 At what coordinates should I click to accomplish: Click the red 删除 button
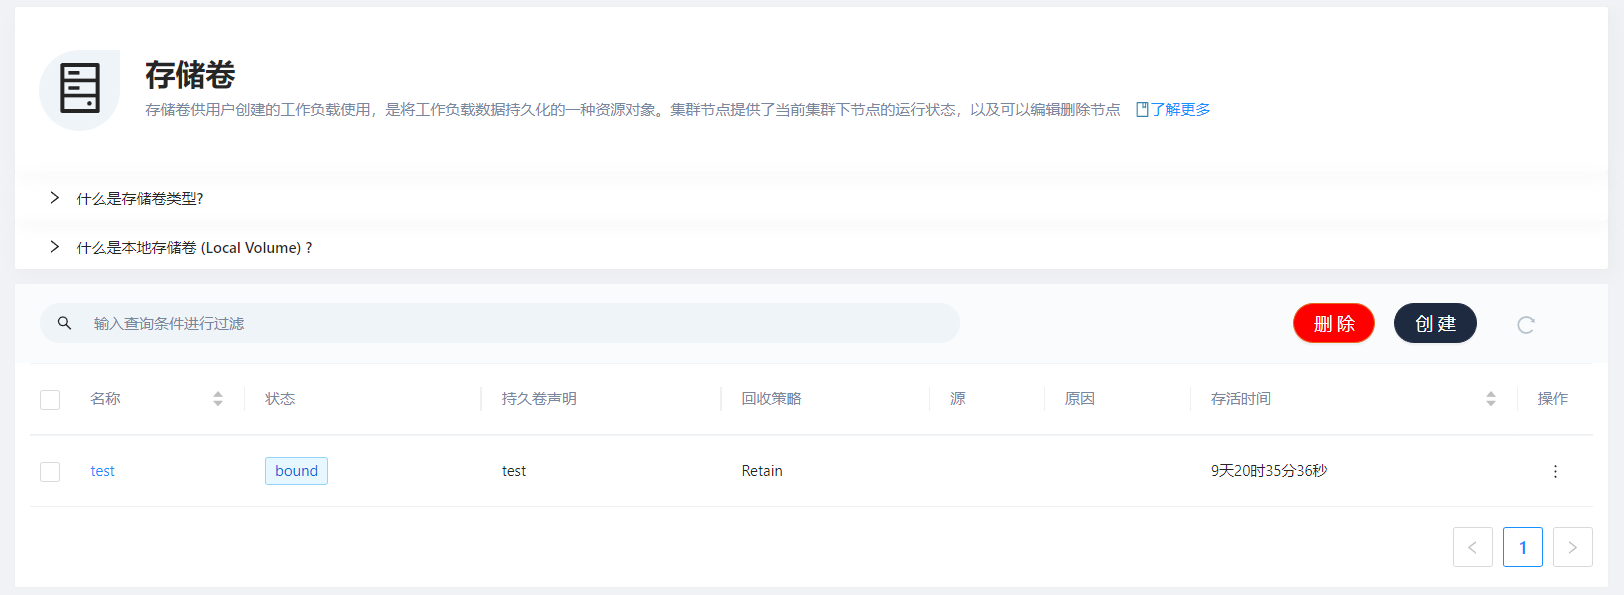1334,323
